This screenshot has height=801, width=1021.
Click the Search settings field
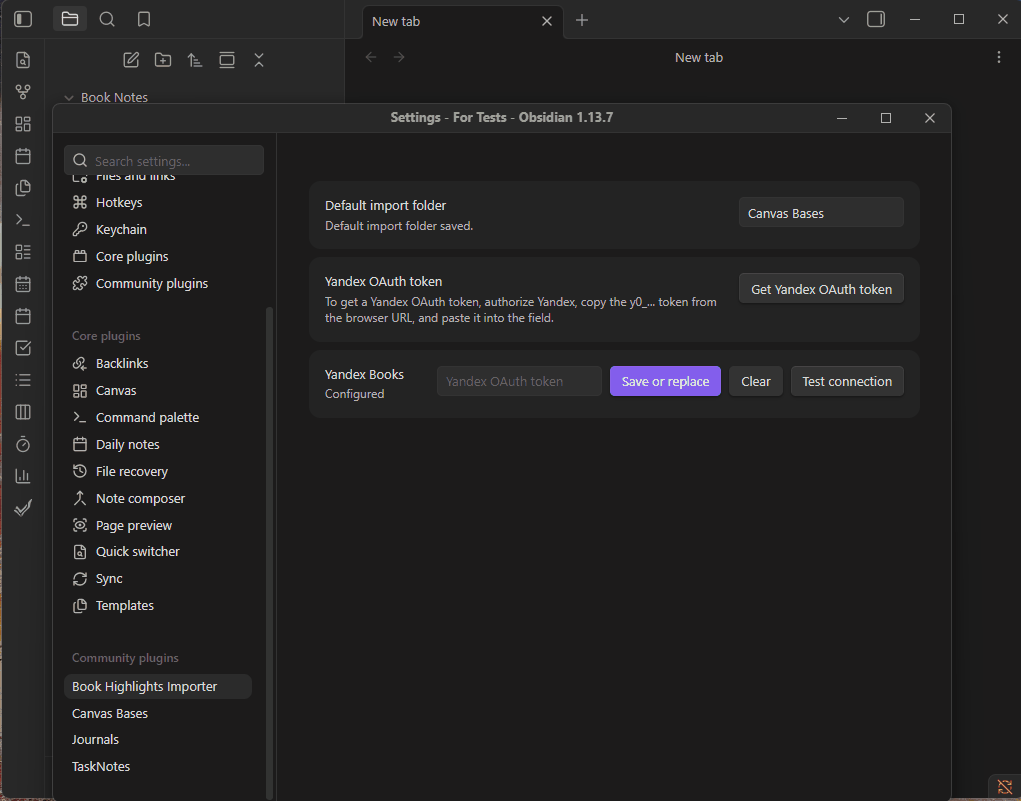click(164, 160)
